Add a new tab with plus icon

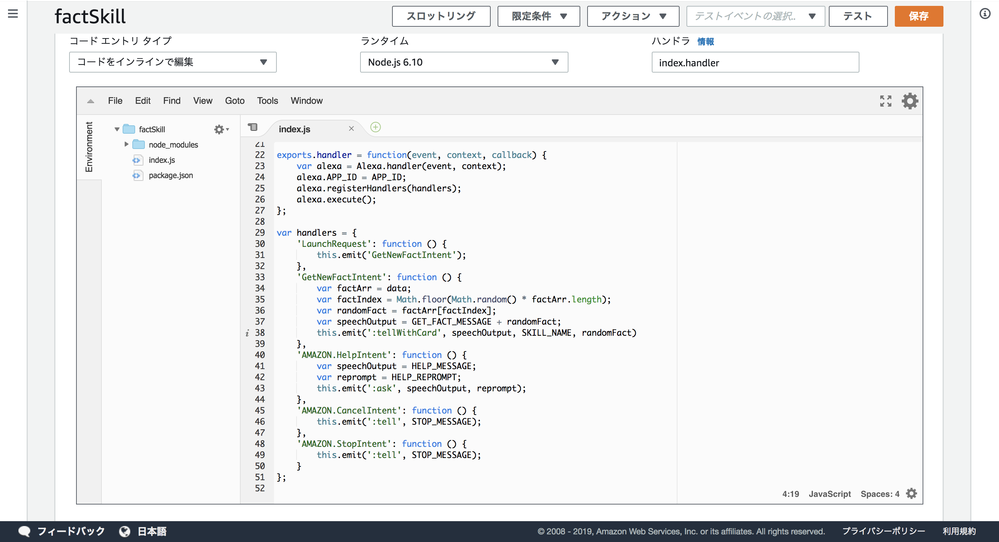click(x=375, y=127)
